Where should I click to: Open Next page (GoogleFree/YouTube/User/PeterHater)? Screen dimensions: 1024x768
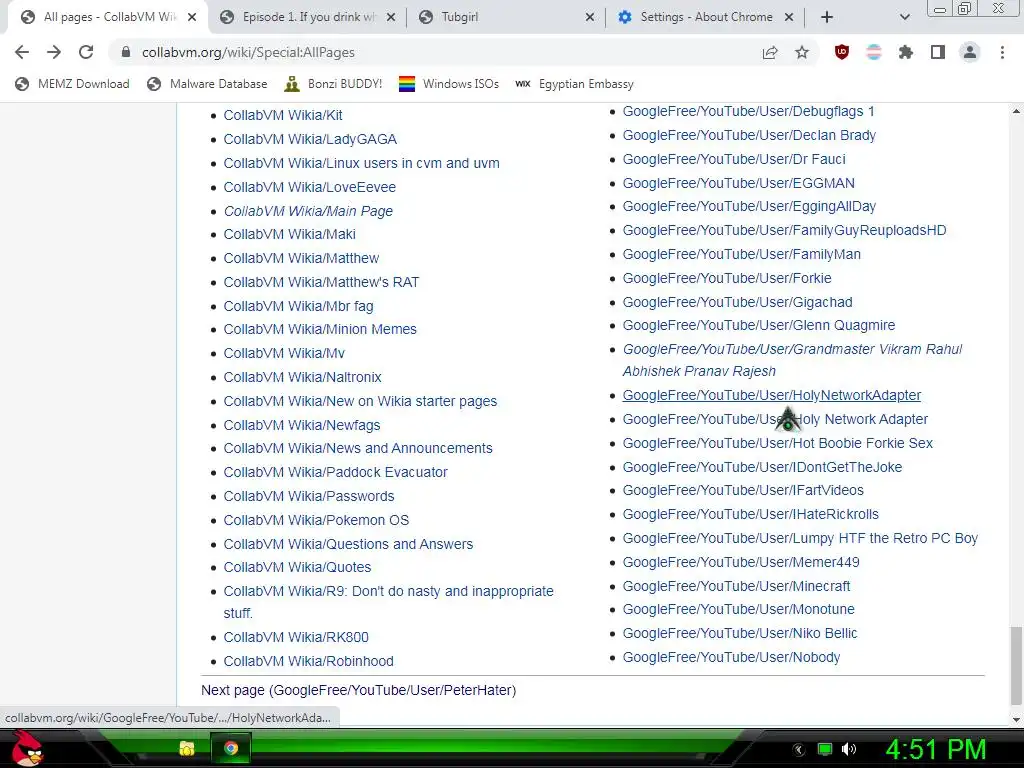(x=359, y=690)
